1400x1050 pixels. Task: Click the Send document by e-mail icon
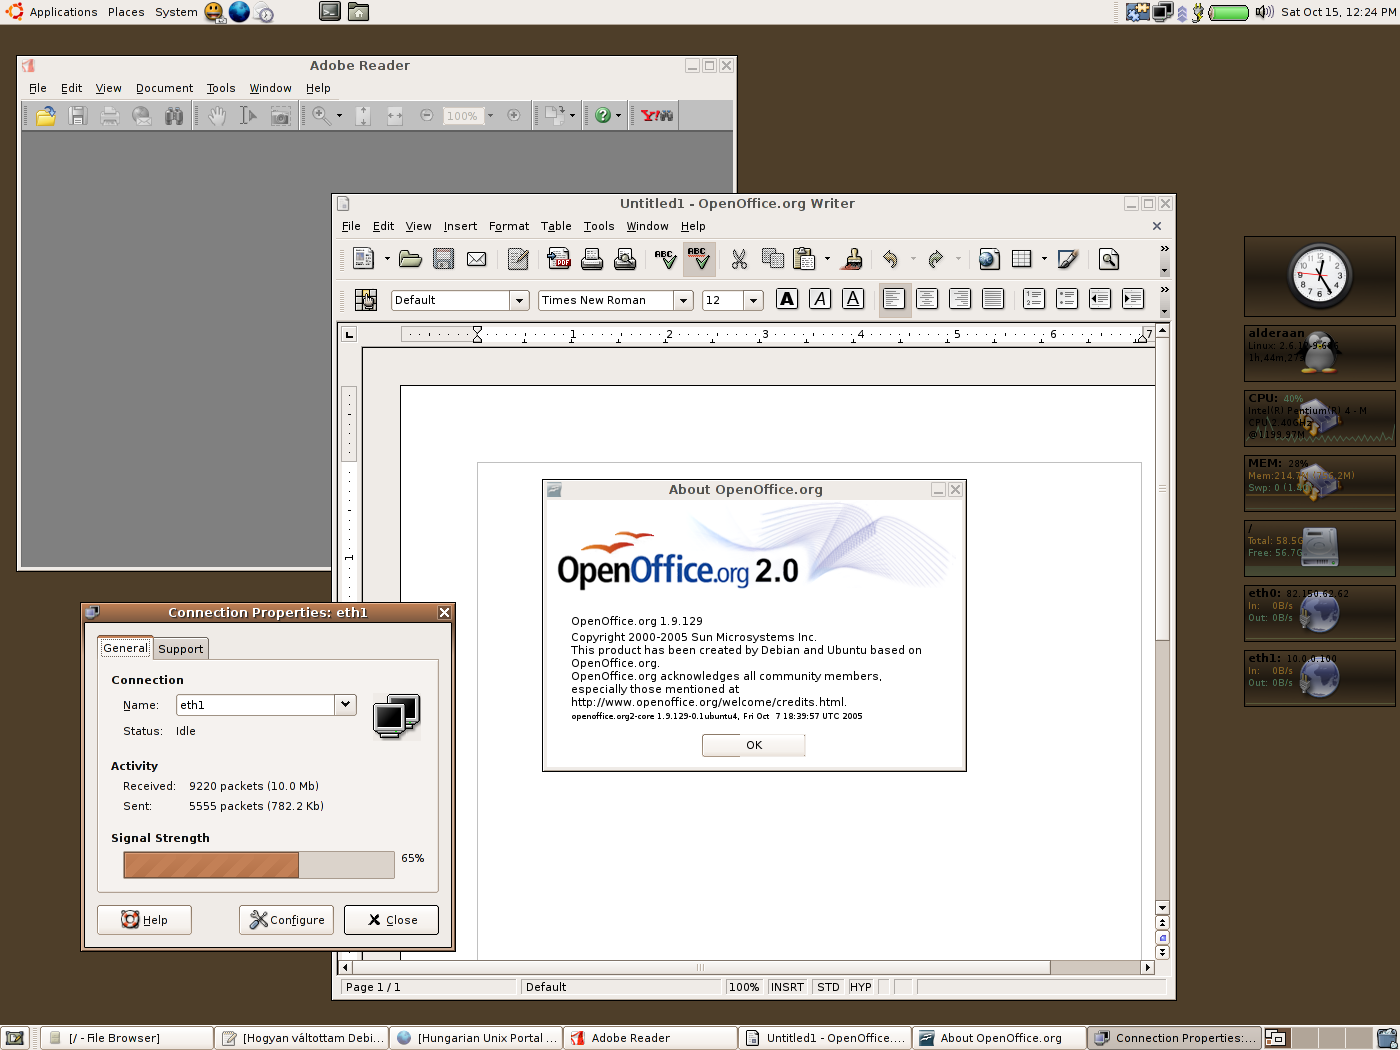tap(476, 259)
